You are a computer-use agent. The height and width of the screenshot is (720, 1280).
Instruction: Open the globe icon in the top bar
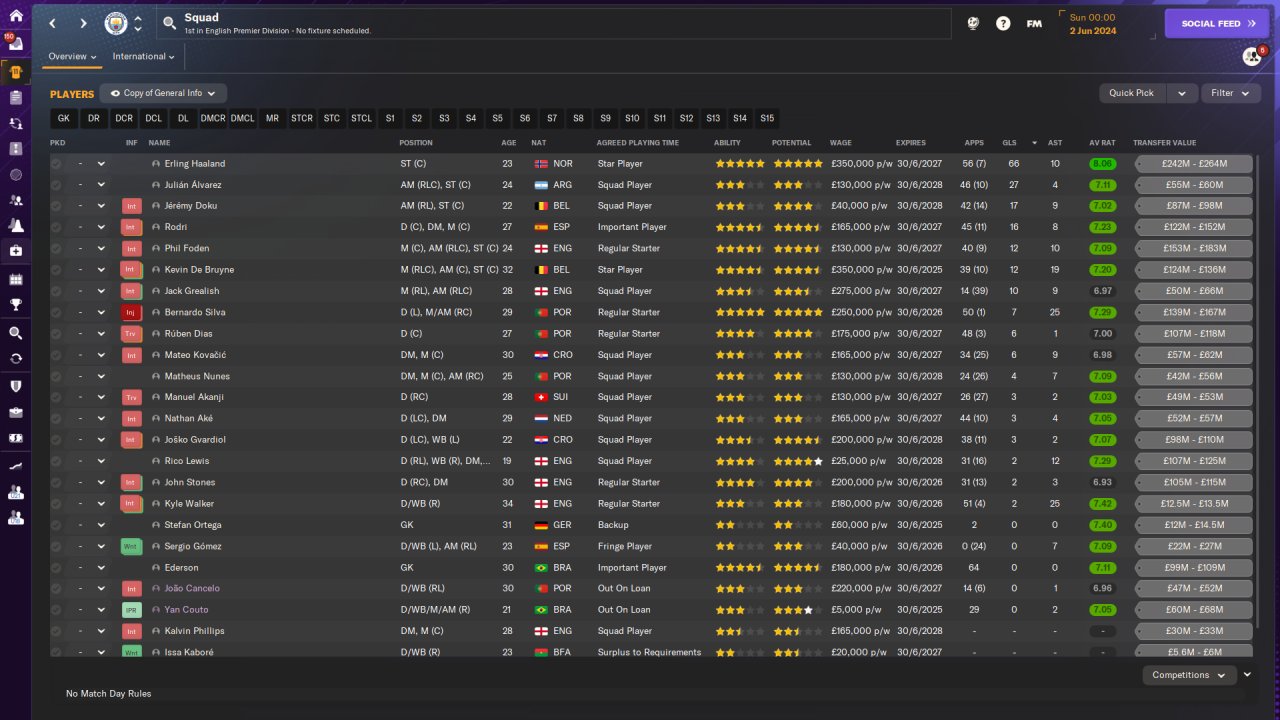[973, 23]
